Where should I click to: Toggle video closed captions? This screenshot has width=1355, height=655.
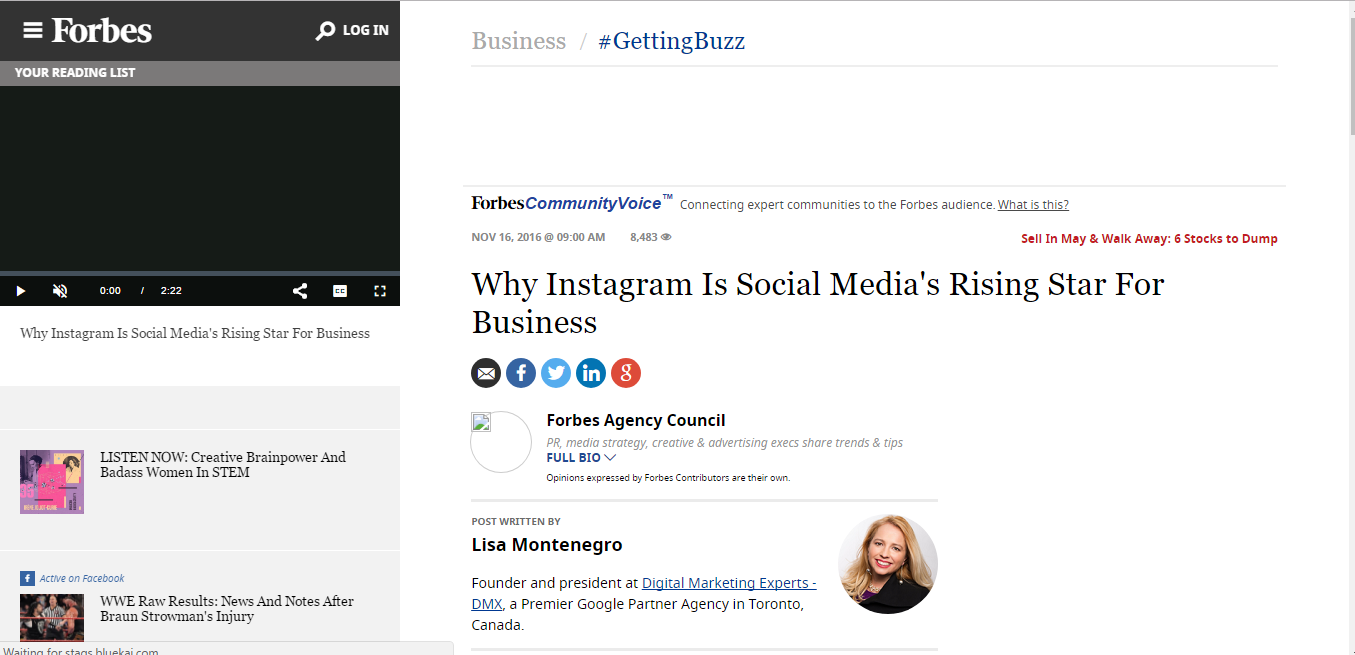click(x=340, y=291)
